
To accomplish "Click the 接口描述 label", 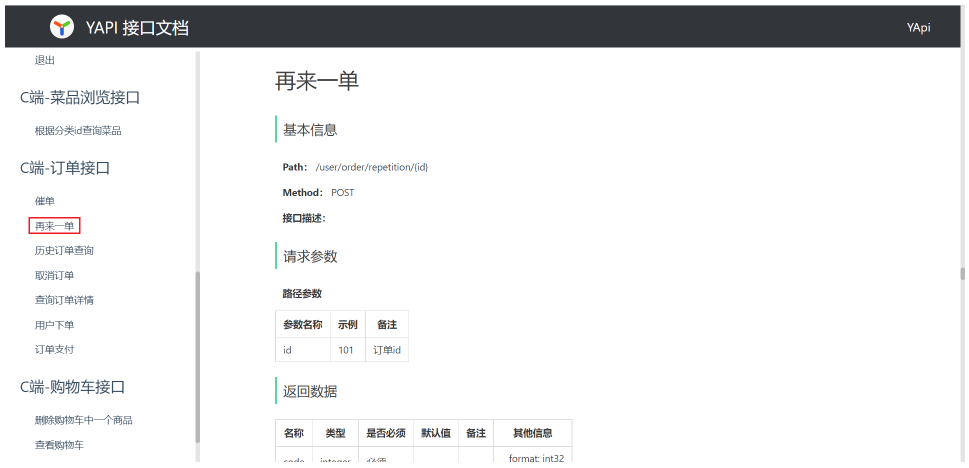I will (x=304, y=218).
